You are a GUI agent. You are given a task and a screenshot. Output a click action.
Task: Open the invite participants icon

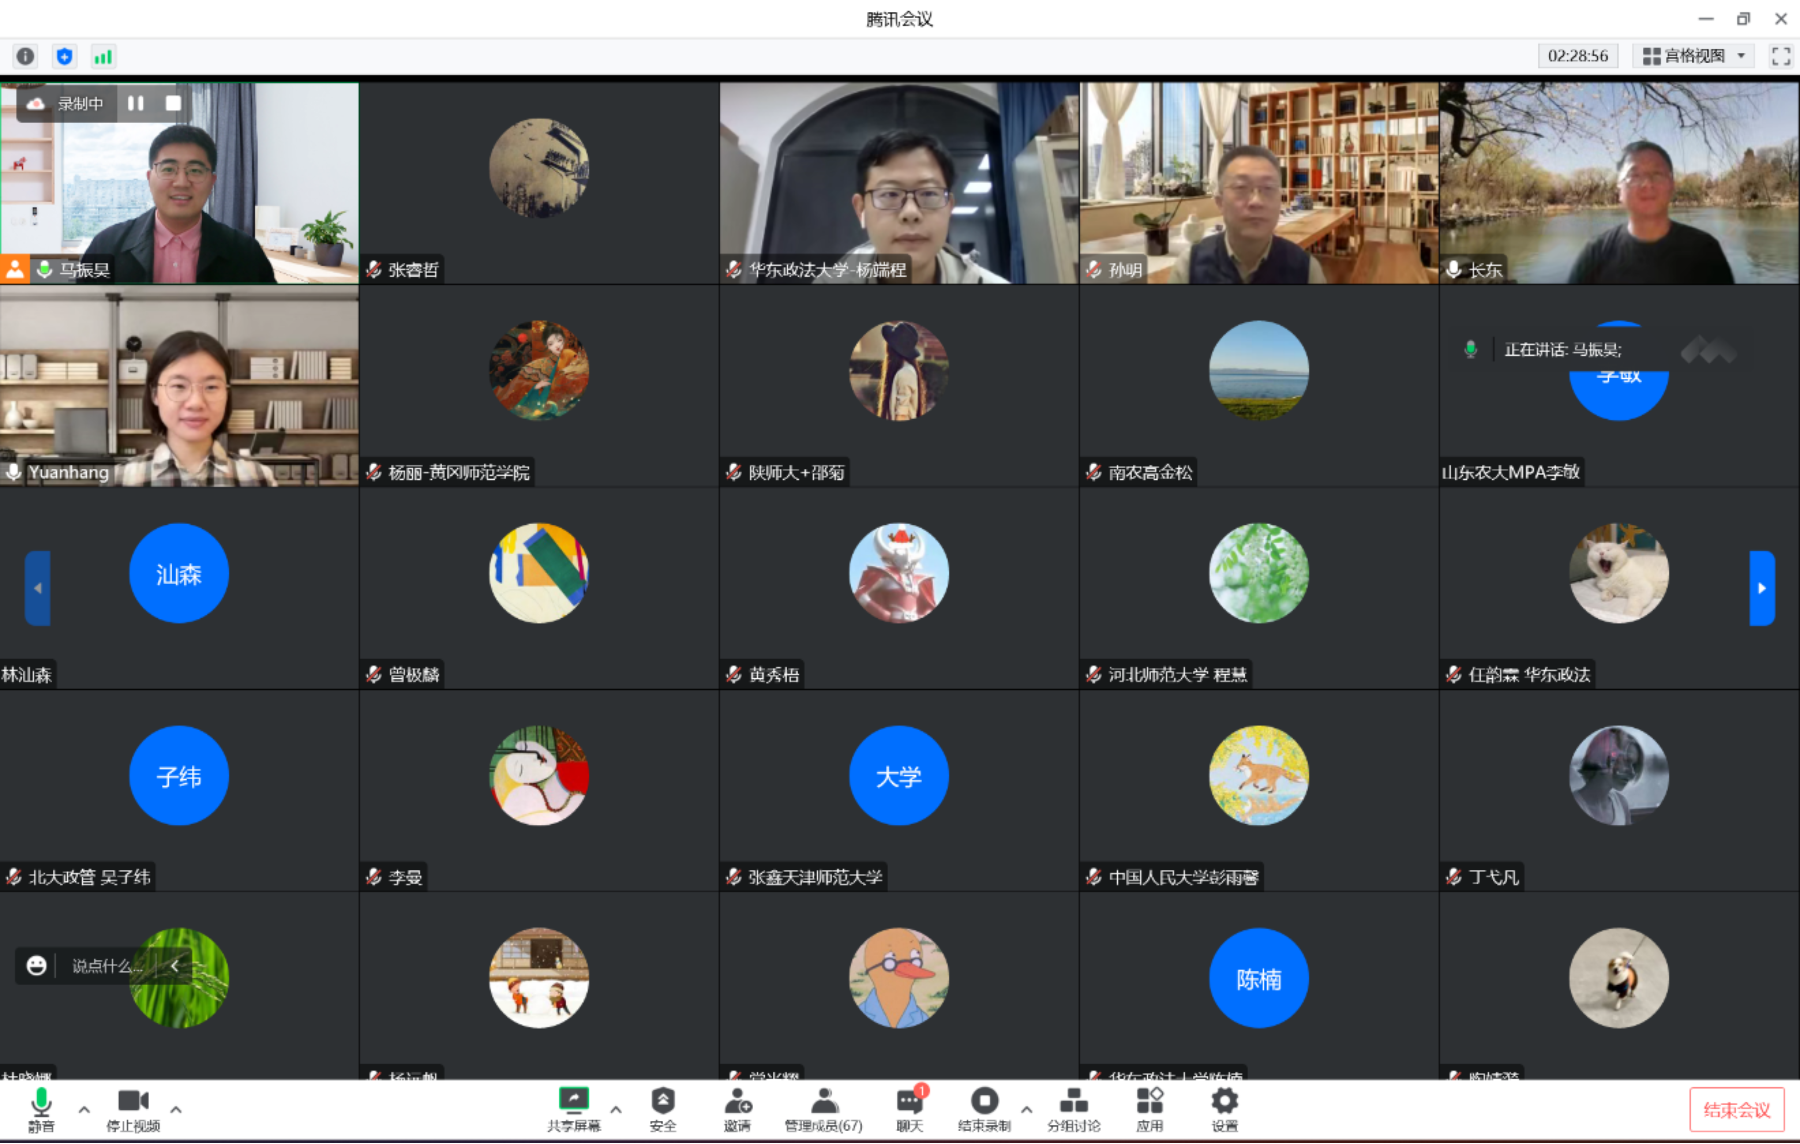click(737, 1108)
